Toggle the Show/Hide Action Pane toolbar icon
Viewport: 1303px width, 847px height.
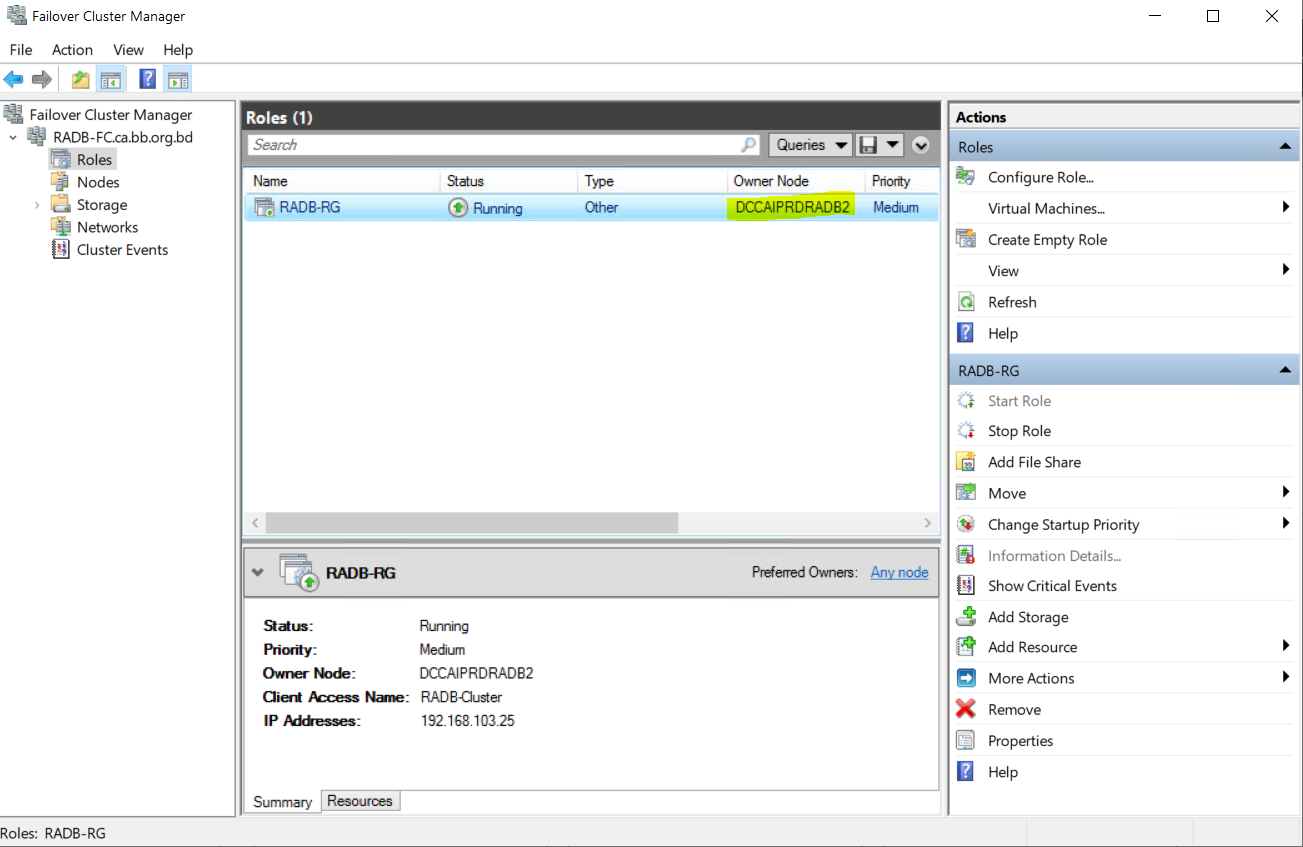[178, 79]
